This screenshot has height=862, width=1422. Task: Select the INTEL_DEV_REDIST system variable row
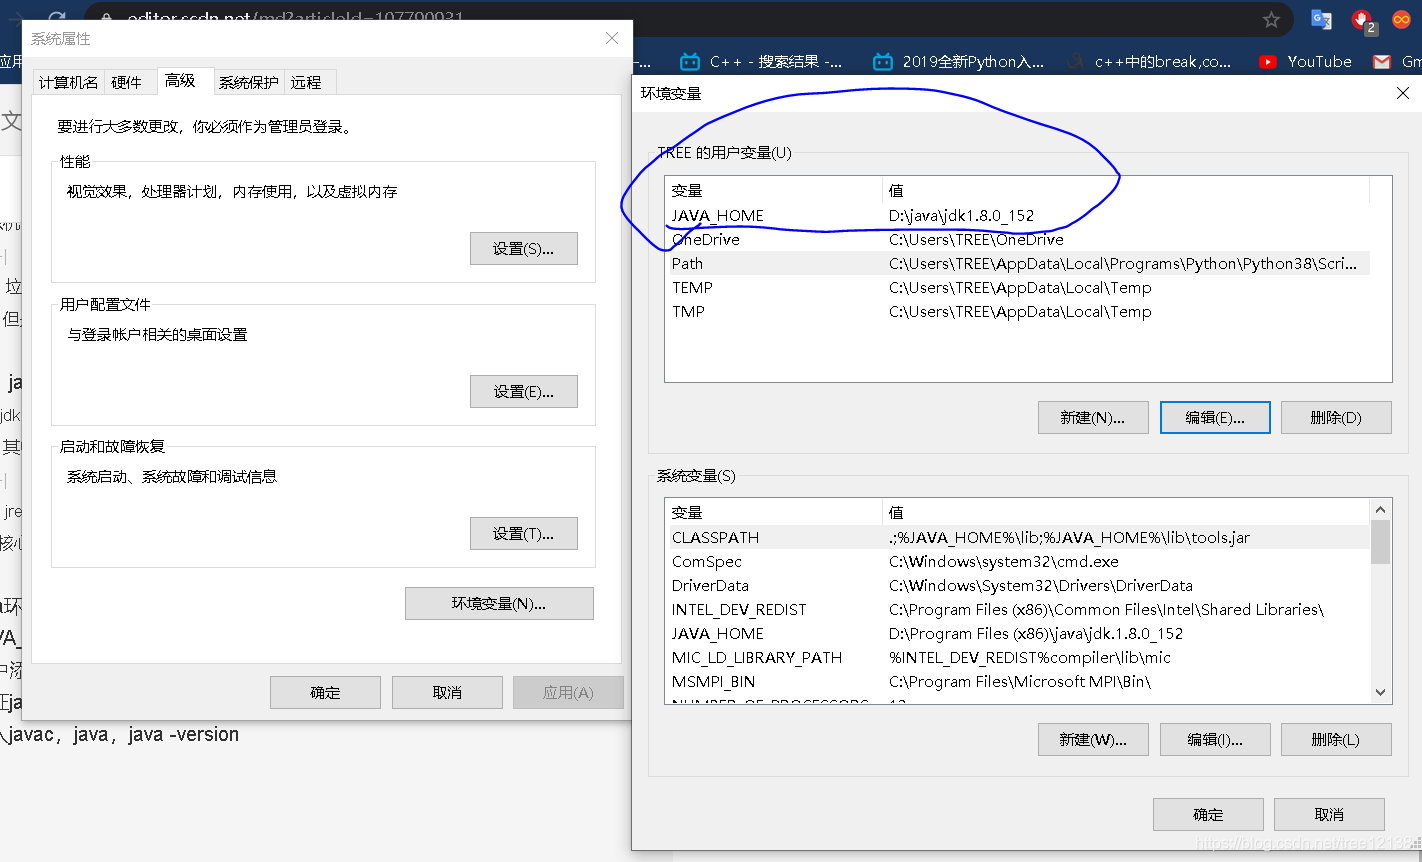[1017, 610]
